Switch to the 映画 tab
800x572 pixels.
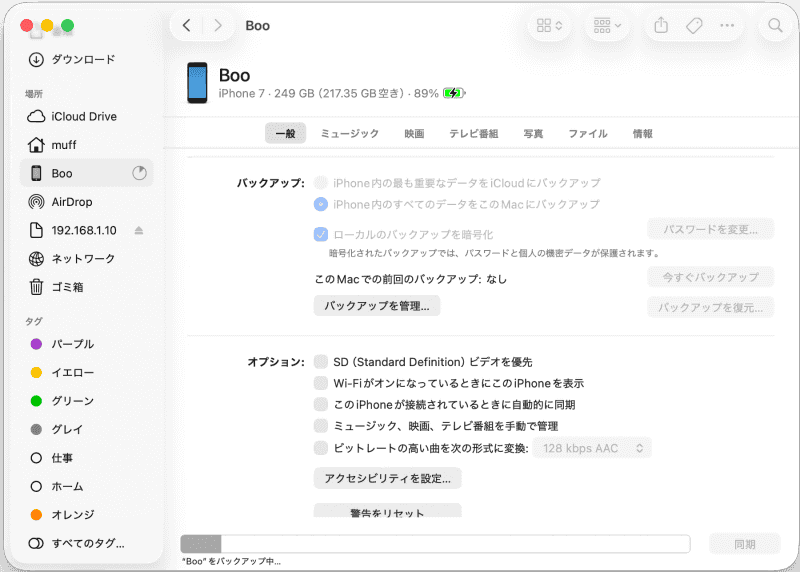click(414, 134)
